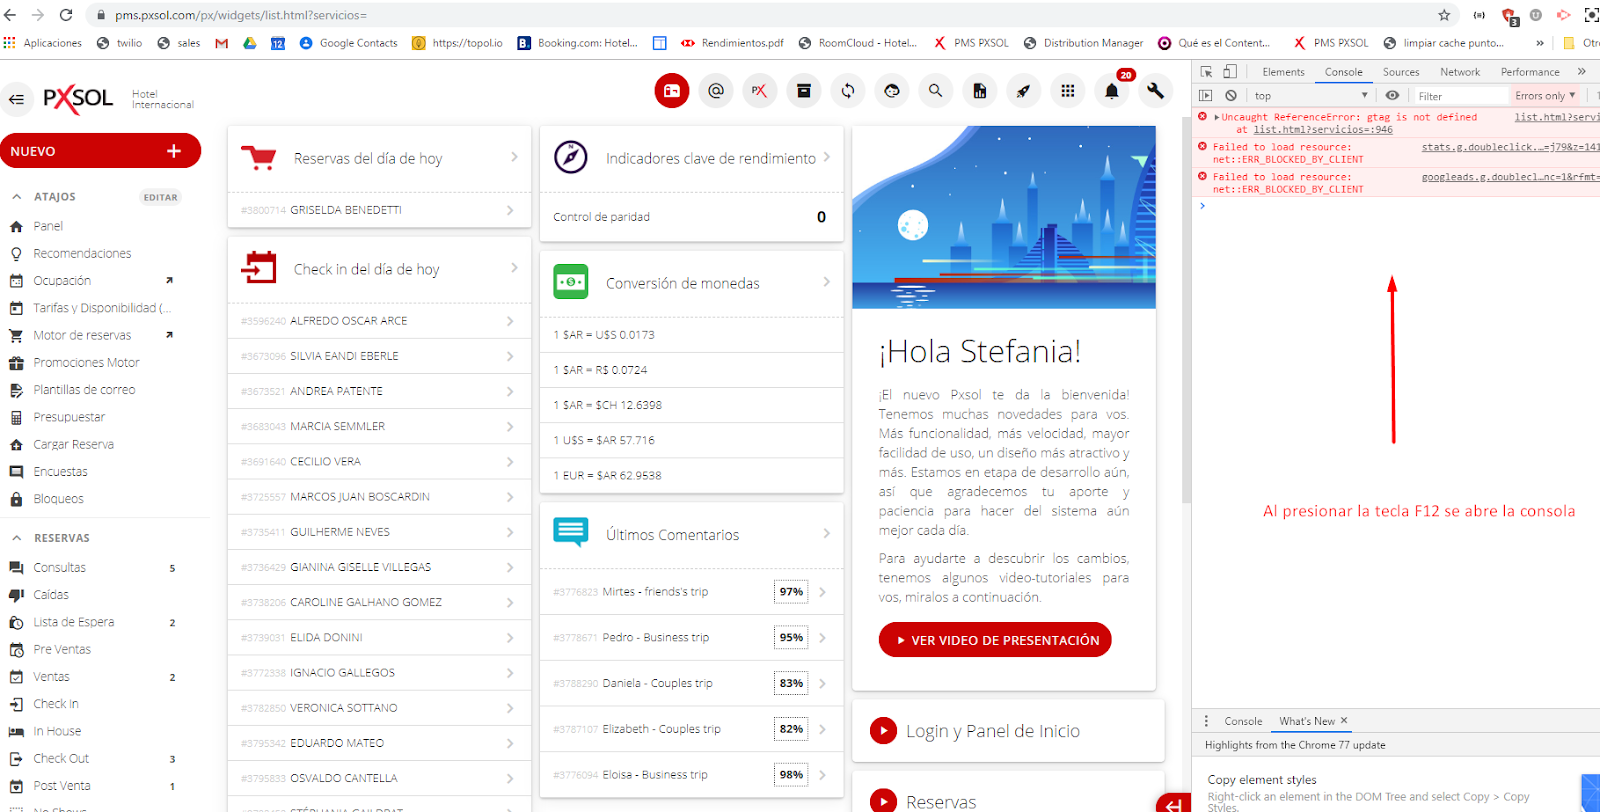This screenshot has height=812, width=1600.
Task: Click the Encuestas sidebar icon
Action: click(16, 472)
